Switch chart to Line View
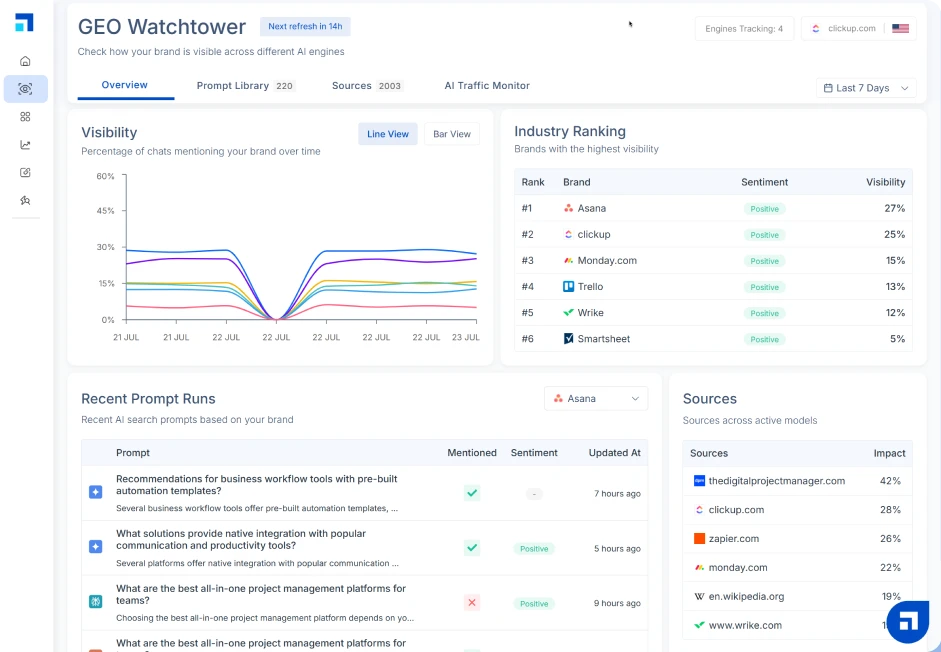The height and width of the screenshot is (652, 941). pyautogui.click(x=388, y=134)
